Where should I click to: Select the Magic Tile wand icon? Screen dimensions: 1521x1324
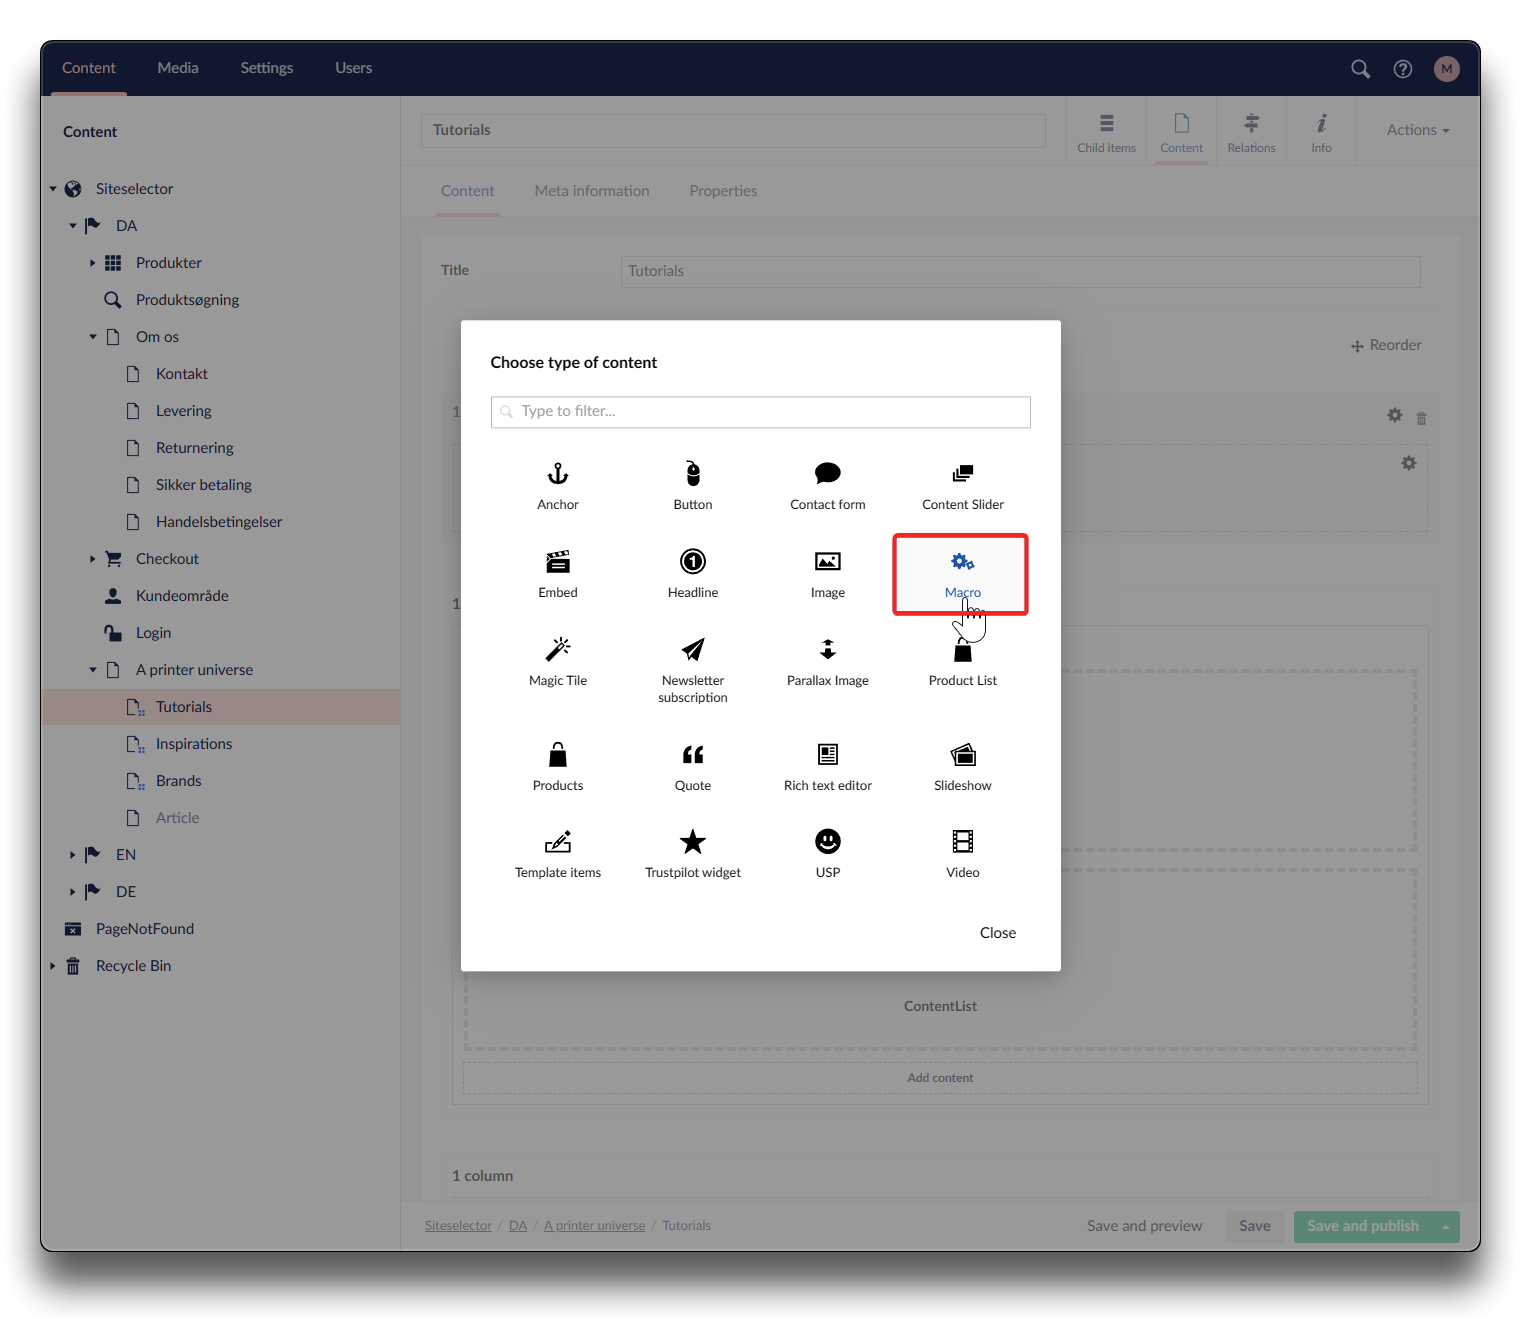pos(558,650)
